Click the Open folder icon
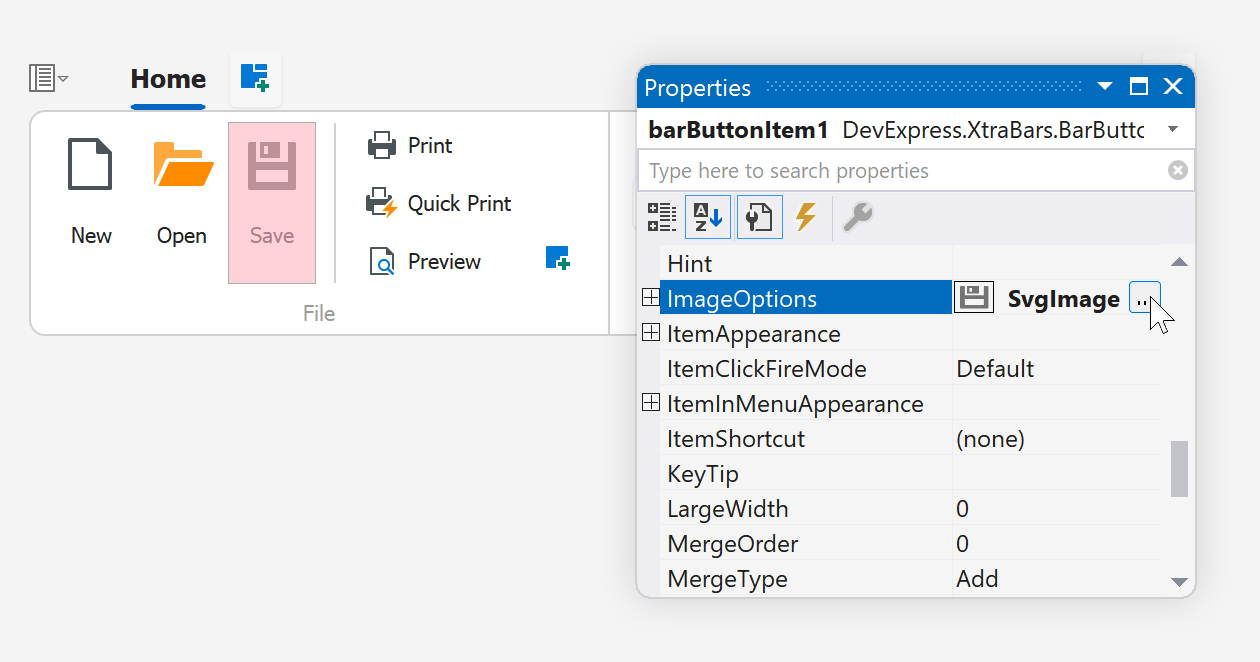The width and height of the screenshot is (1260, 662). (x=183, y=165)
